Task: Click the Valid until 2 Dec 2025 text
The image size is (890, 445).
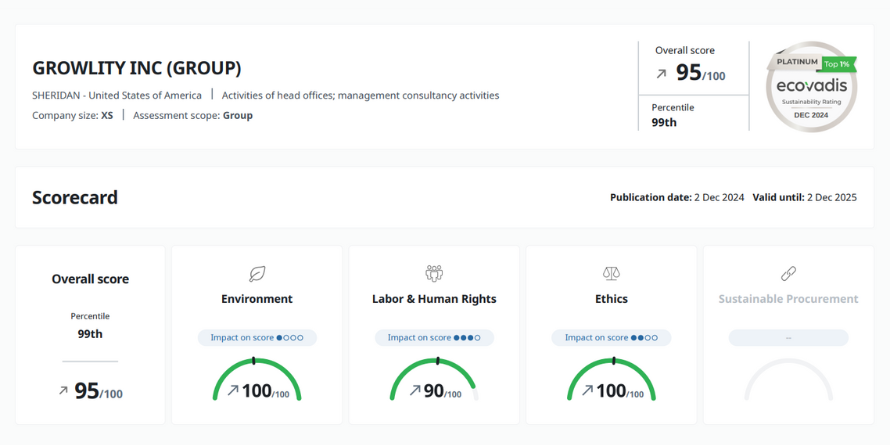Action: click(805, 198)
